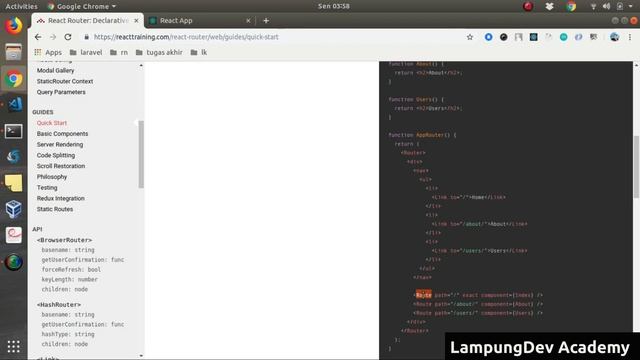Image resolution: width=640 pixels, height=360 pixels.
Task: Open Server Rendering guide
Action: [60, 144]
